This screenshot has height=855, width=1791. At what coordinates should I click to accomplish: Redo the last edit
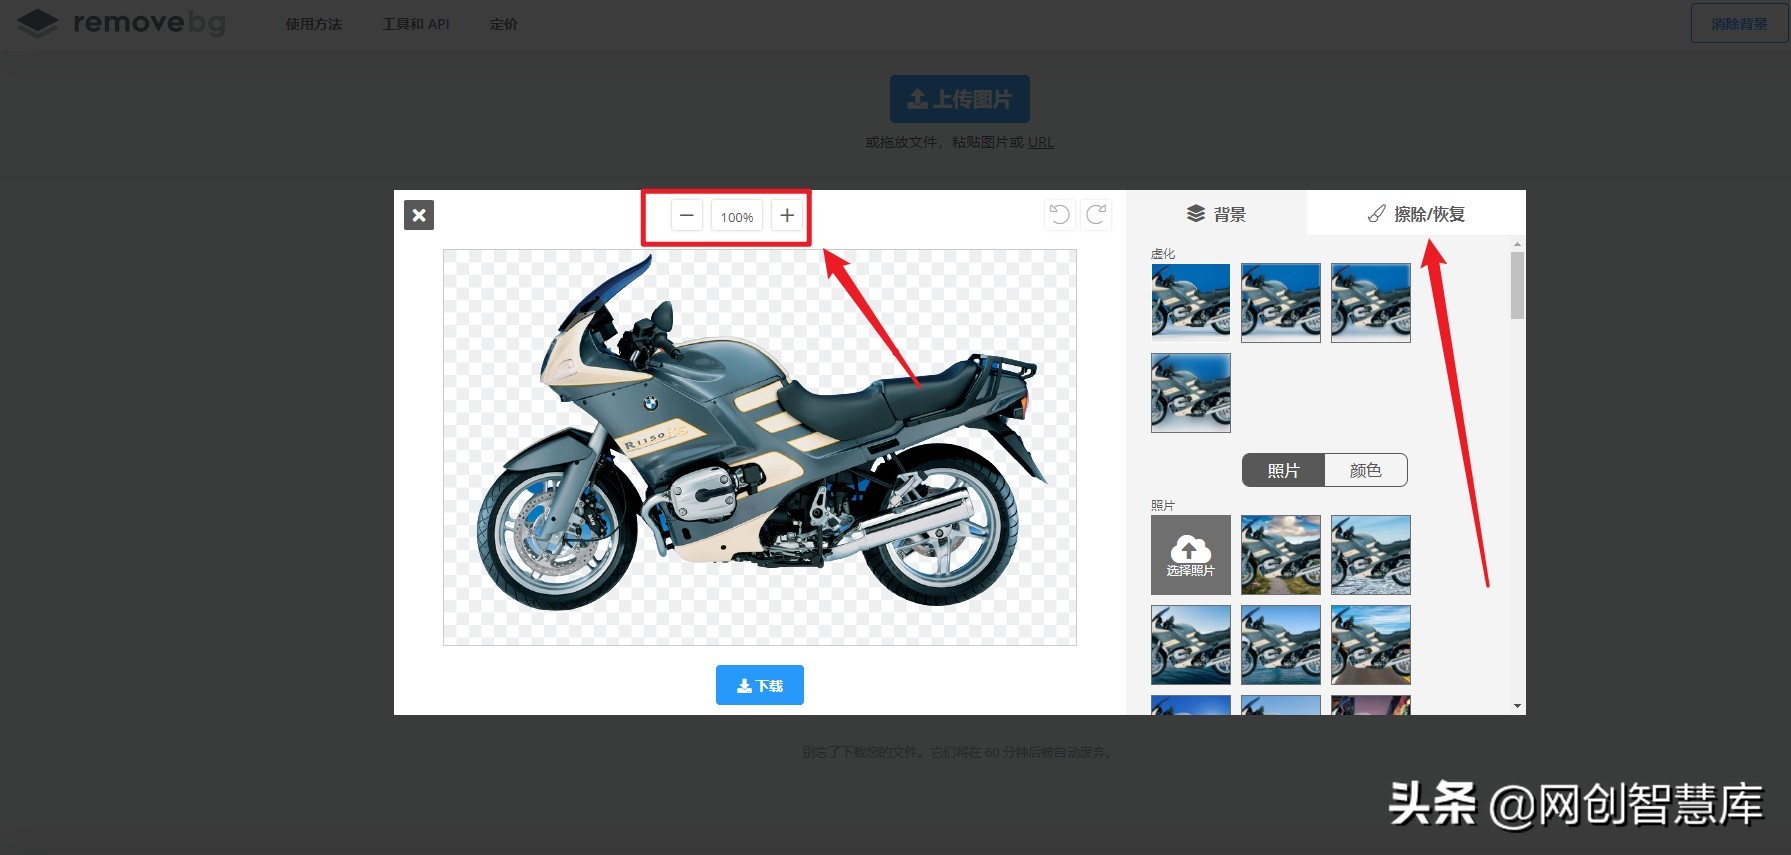(x=1096, y=214)
